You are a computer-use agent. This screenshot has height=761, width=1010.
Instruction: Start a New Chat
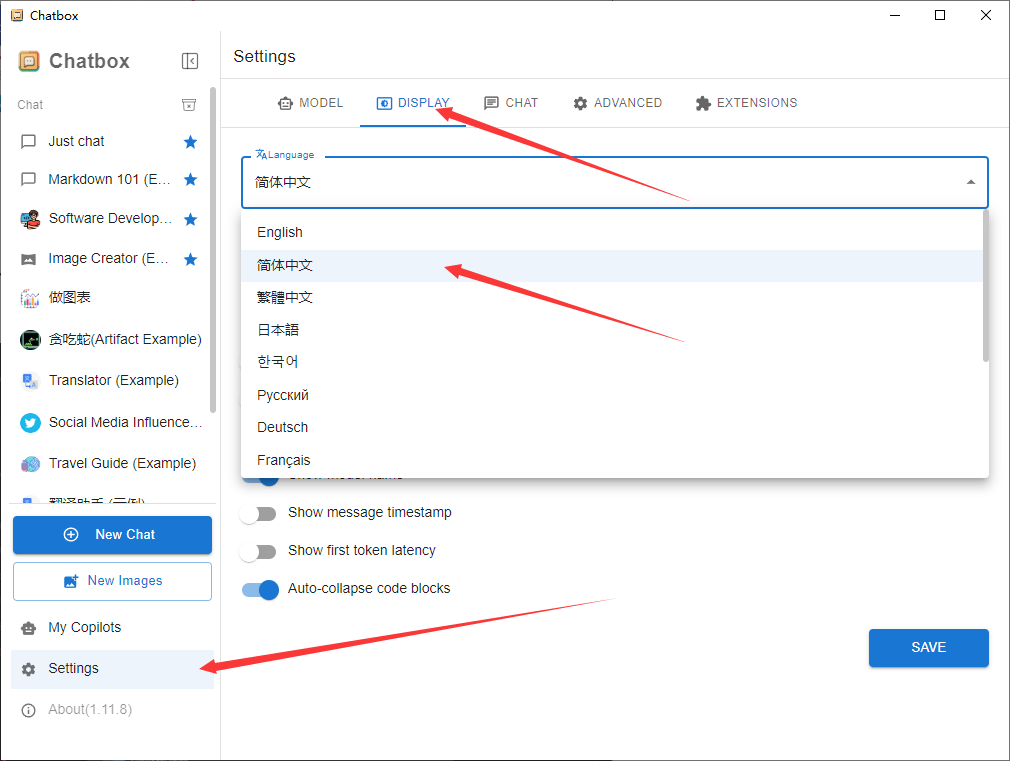[x=112, y=535]
